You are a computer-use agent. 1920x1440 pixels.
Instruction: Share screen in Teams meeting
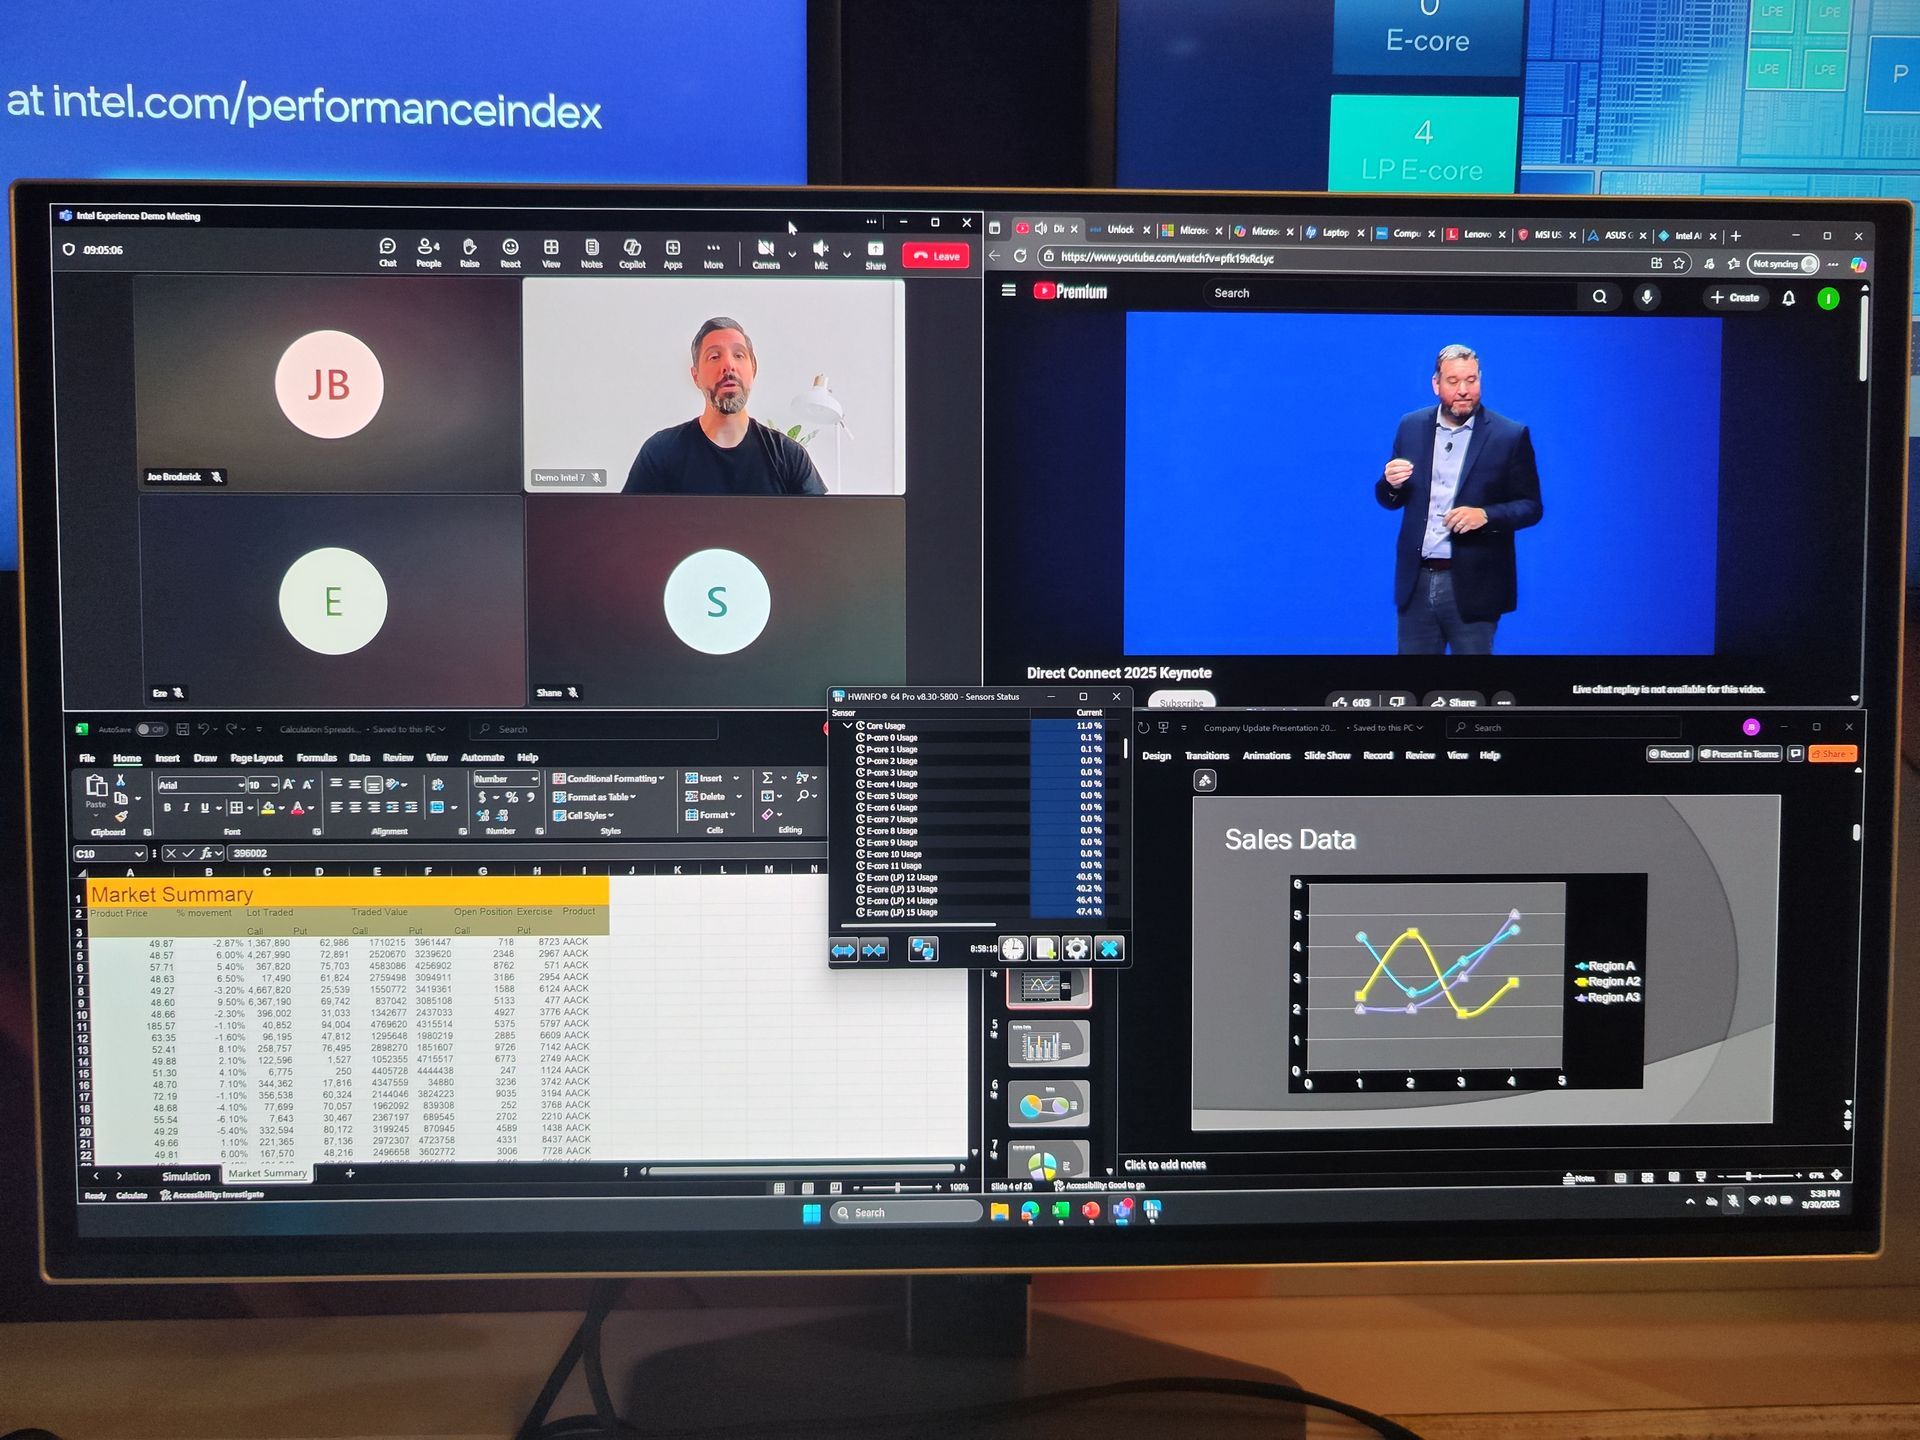coord(876,254)
